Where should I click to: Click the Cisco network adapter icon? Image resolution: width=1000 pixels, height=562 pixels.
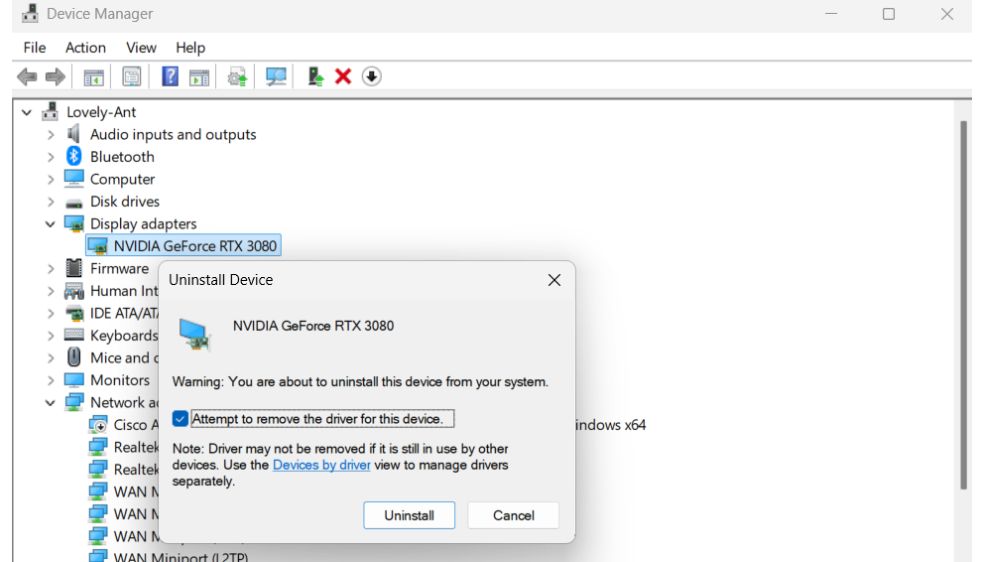coord(98,424)
